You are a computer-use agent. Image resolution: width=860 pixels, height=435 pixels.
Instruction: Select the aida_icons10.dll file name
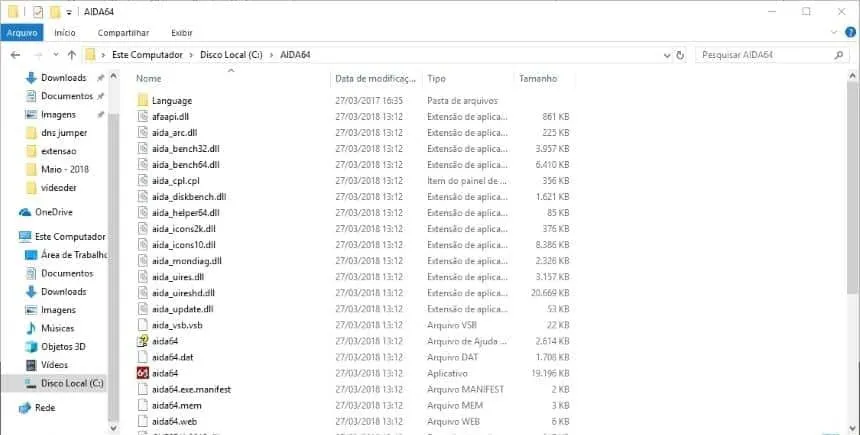click(x=184, y=245)
